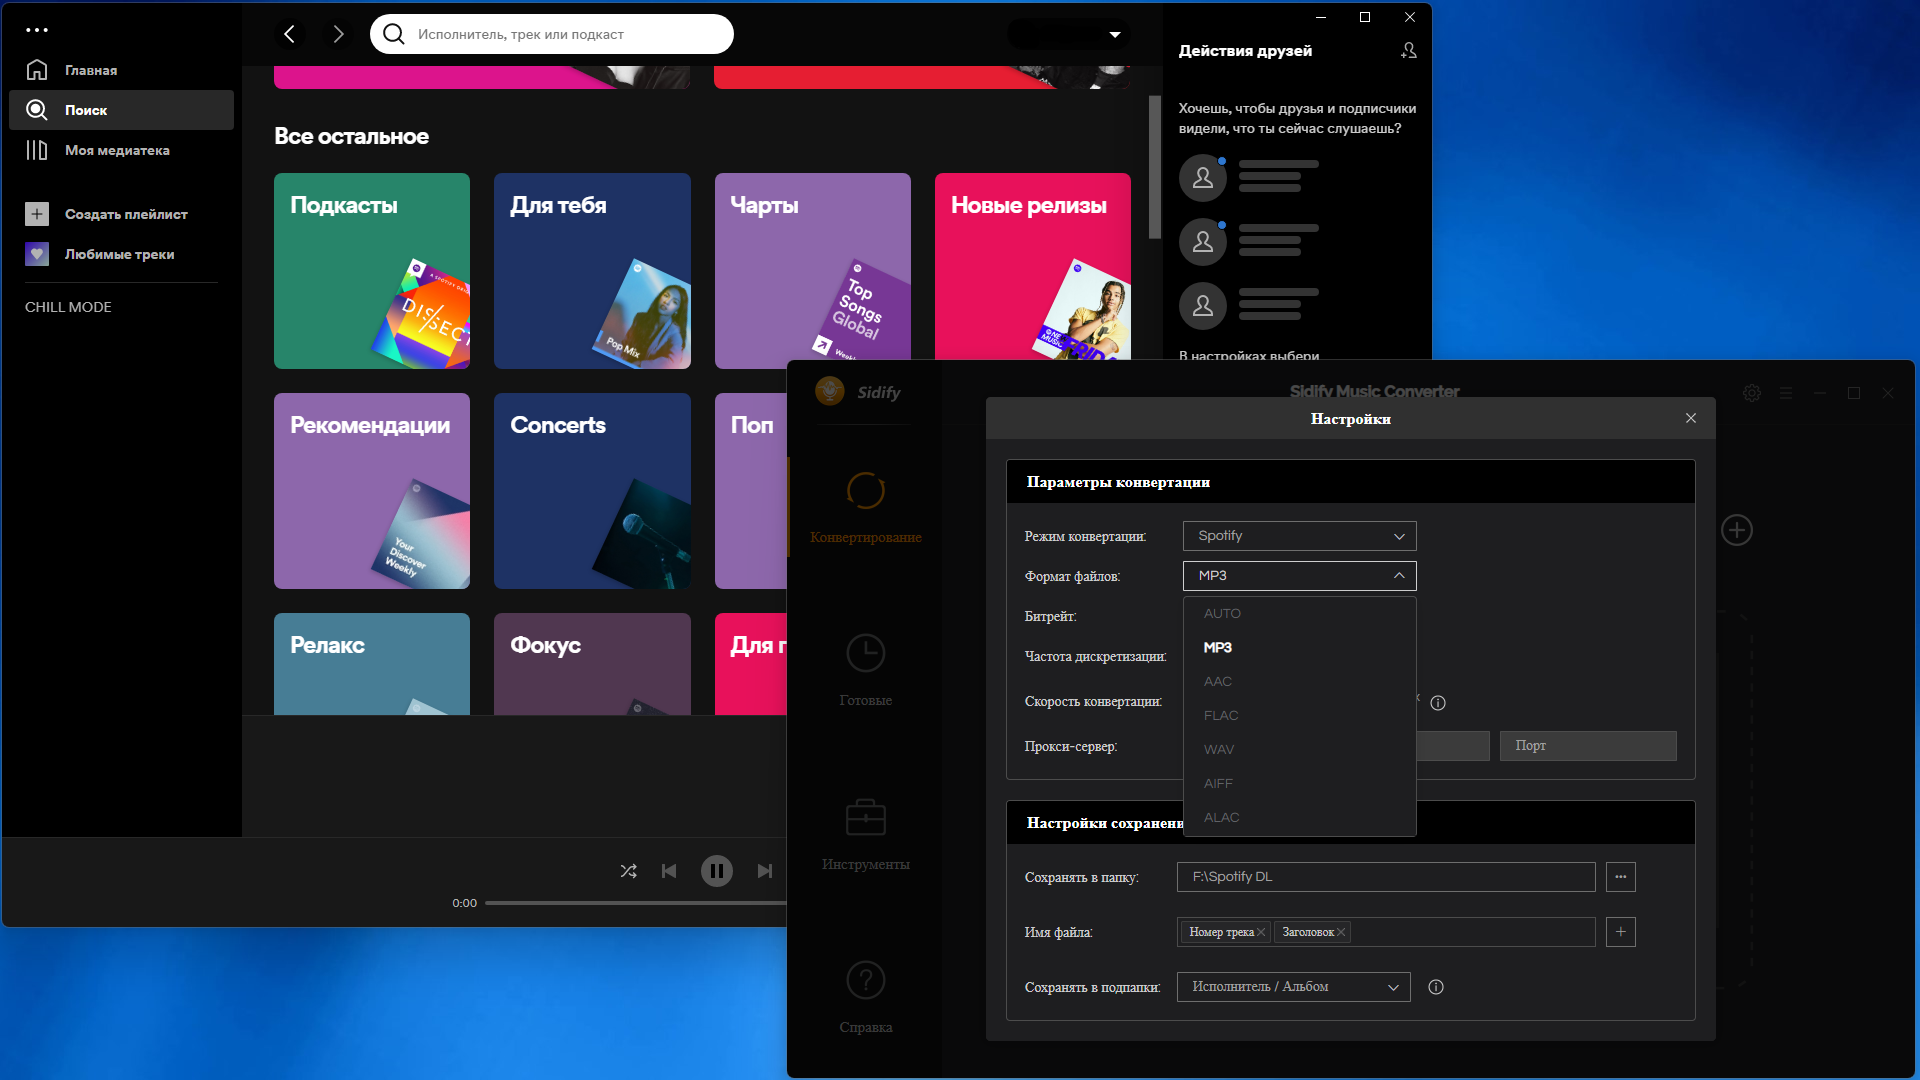
Task: Open the Чарты category card
Action: (x=812, y=267)
